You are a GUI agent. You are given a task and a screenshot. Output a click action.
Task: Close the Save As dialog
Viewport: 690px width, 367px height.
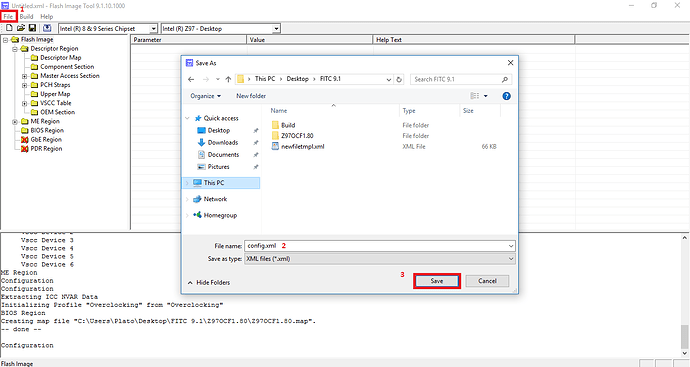pyautogui.click(x=510, y=63)
